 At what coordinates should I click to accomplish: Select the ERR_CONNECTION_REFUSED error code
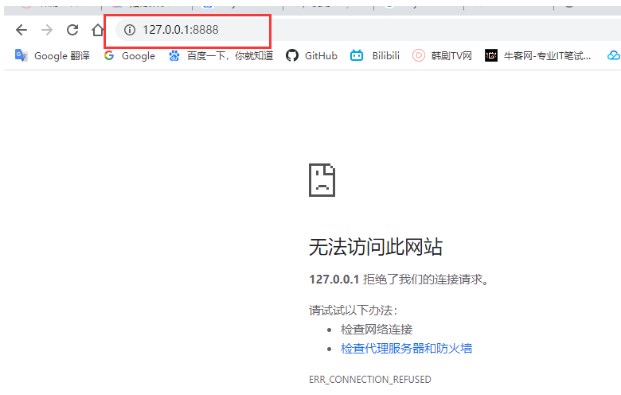370,380
